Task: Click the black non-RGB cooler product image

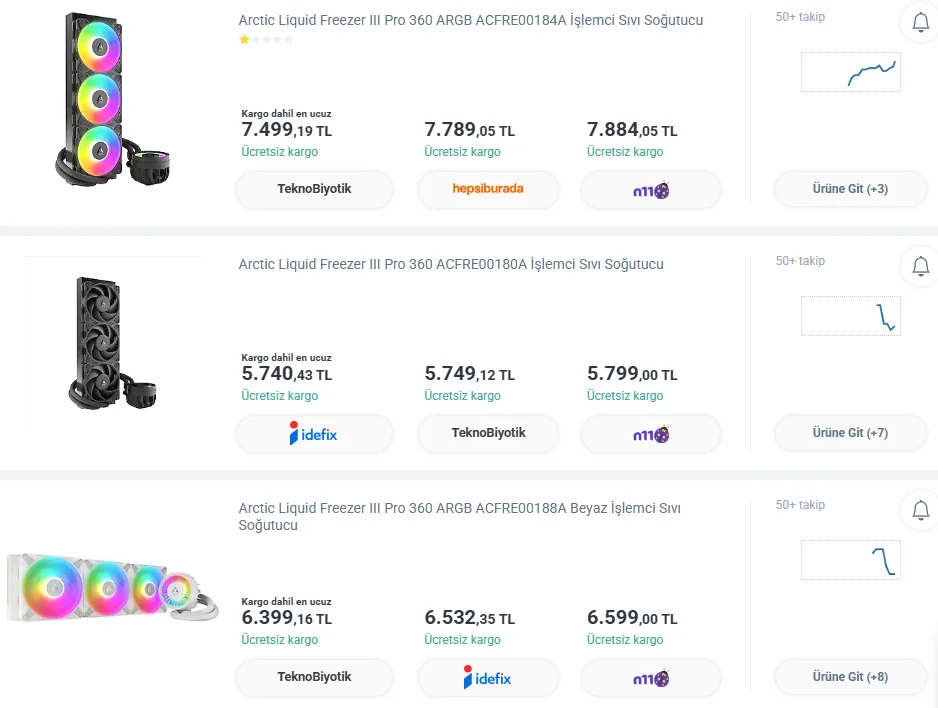Action: (112, 343)
